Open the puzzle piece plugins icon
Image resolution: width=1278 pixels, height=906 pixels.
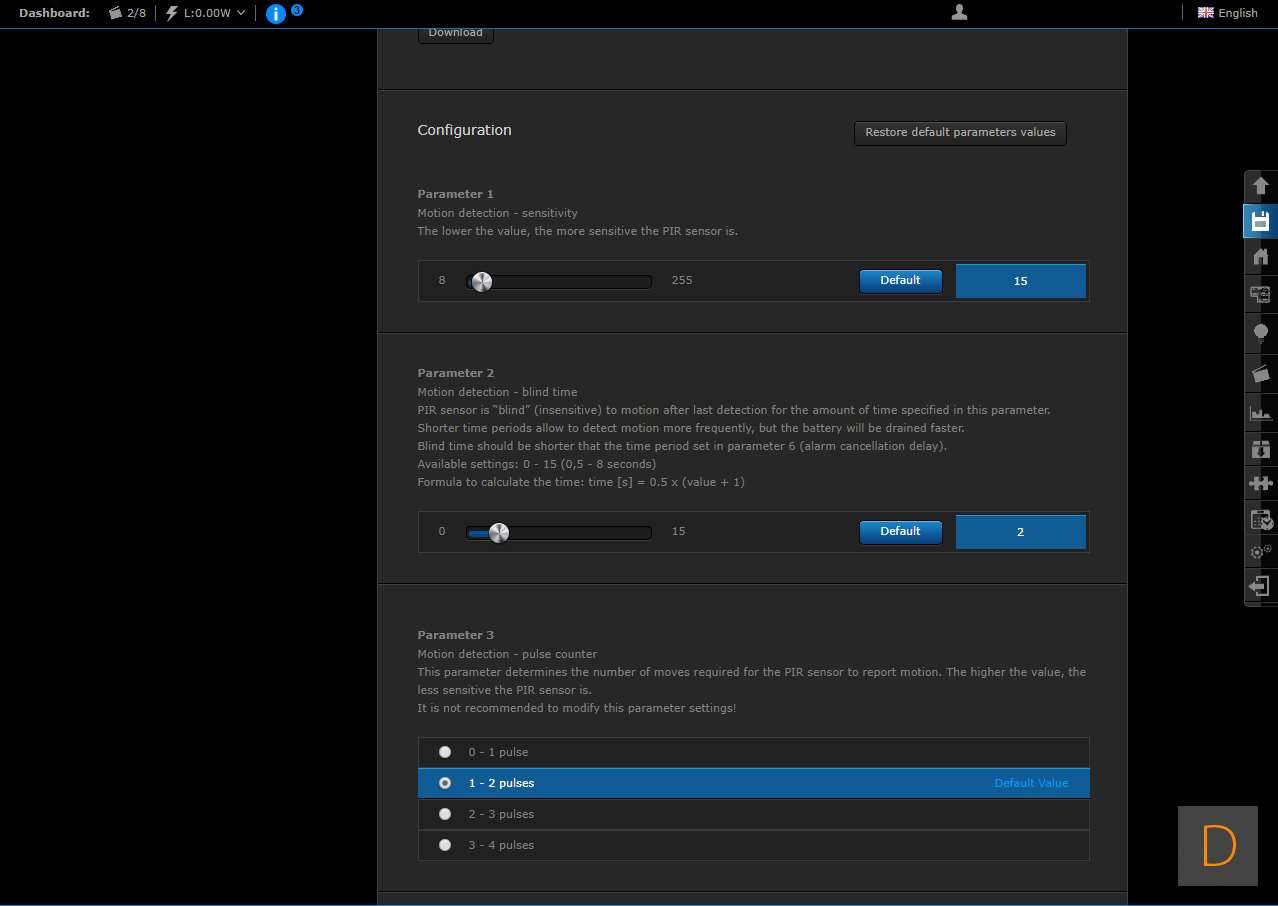coord(1260,484)
